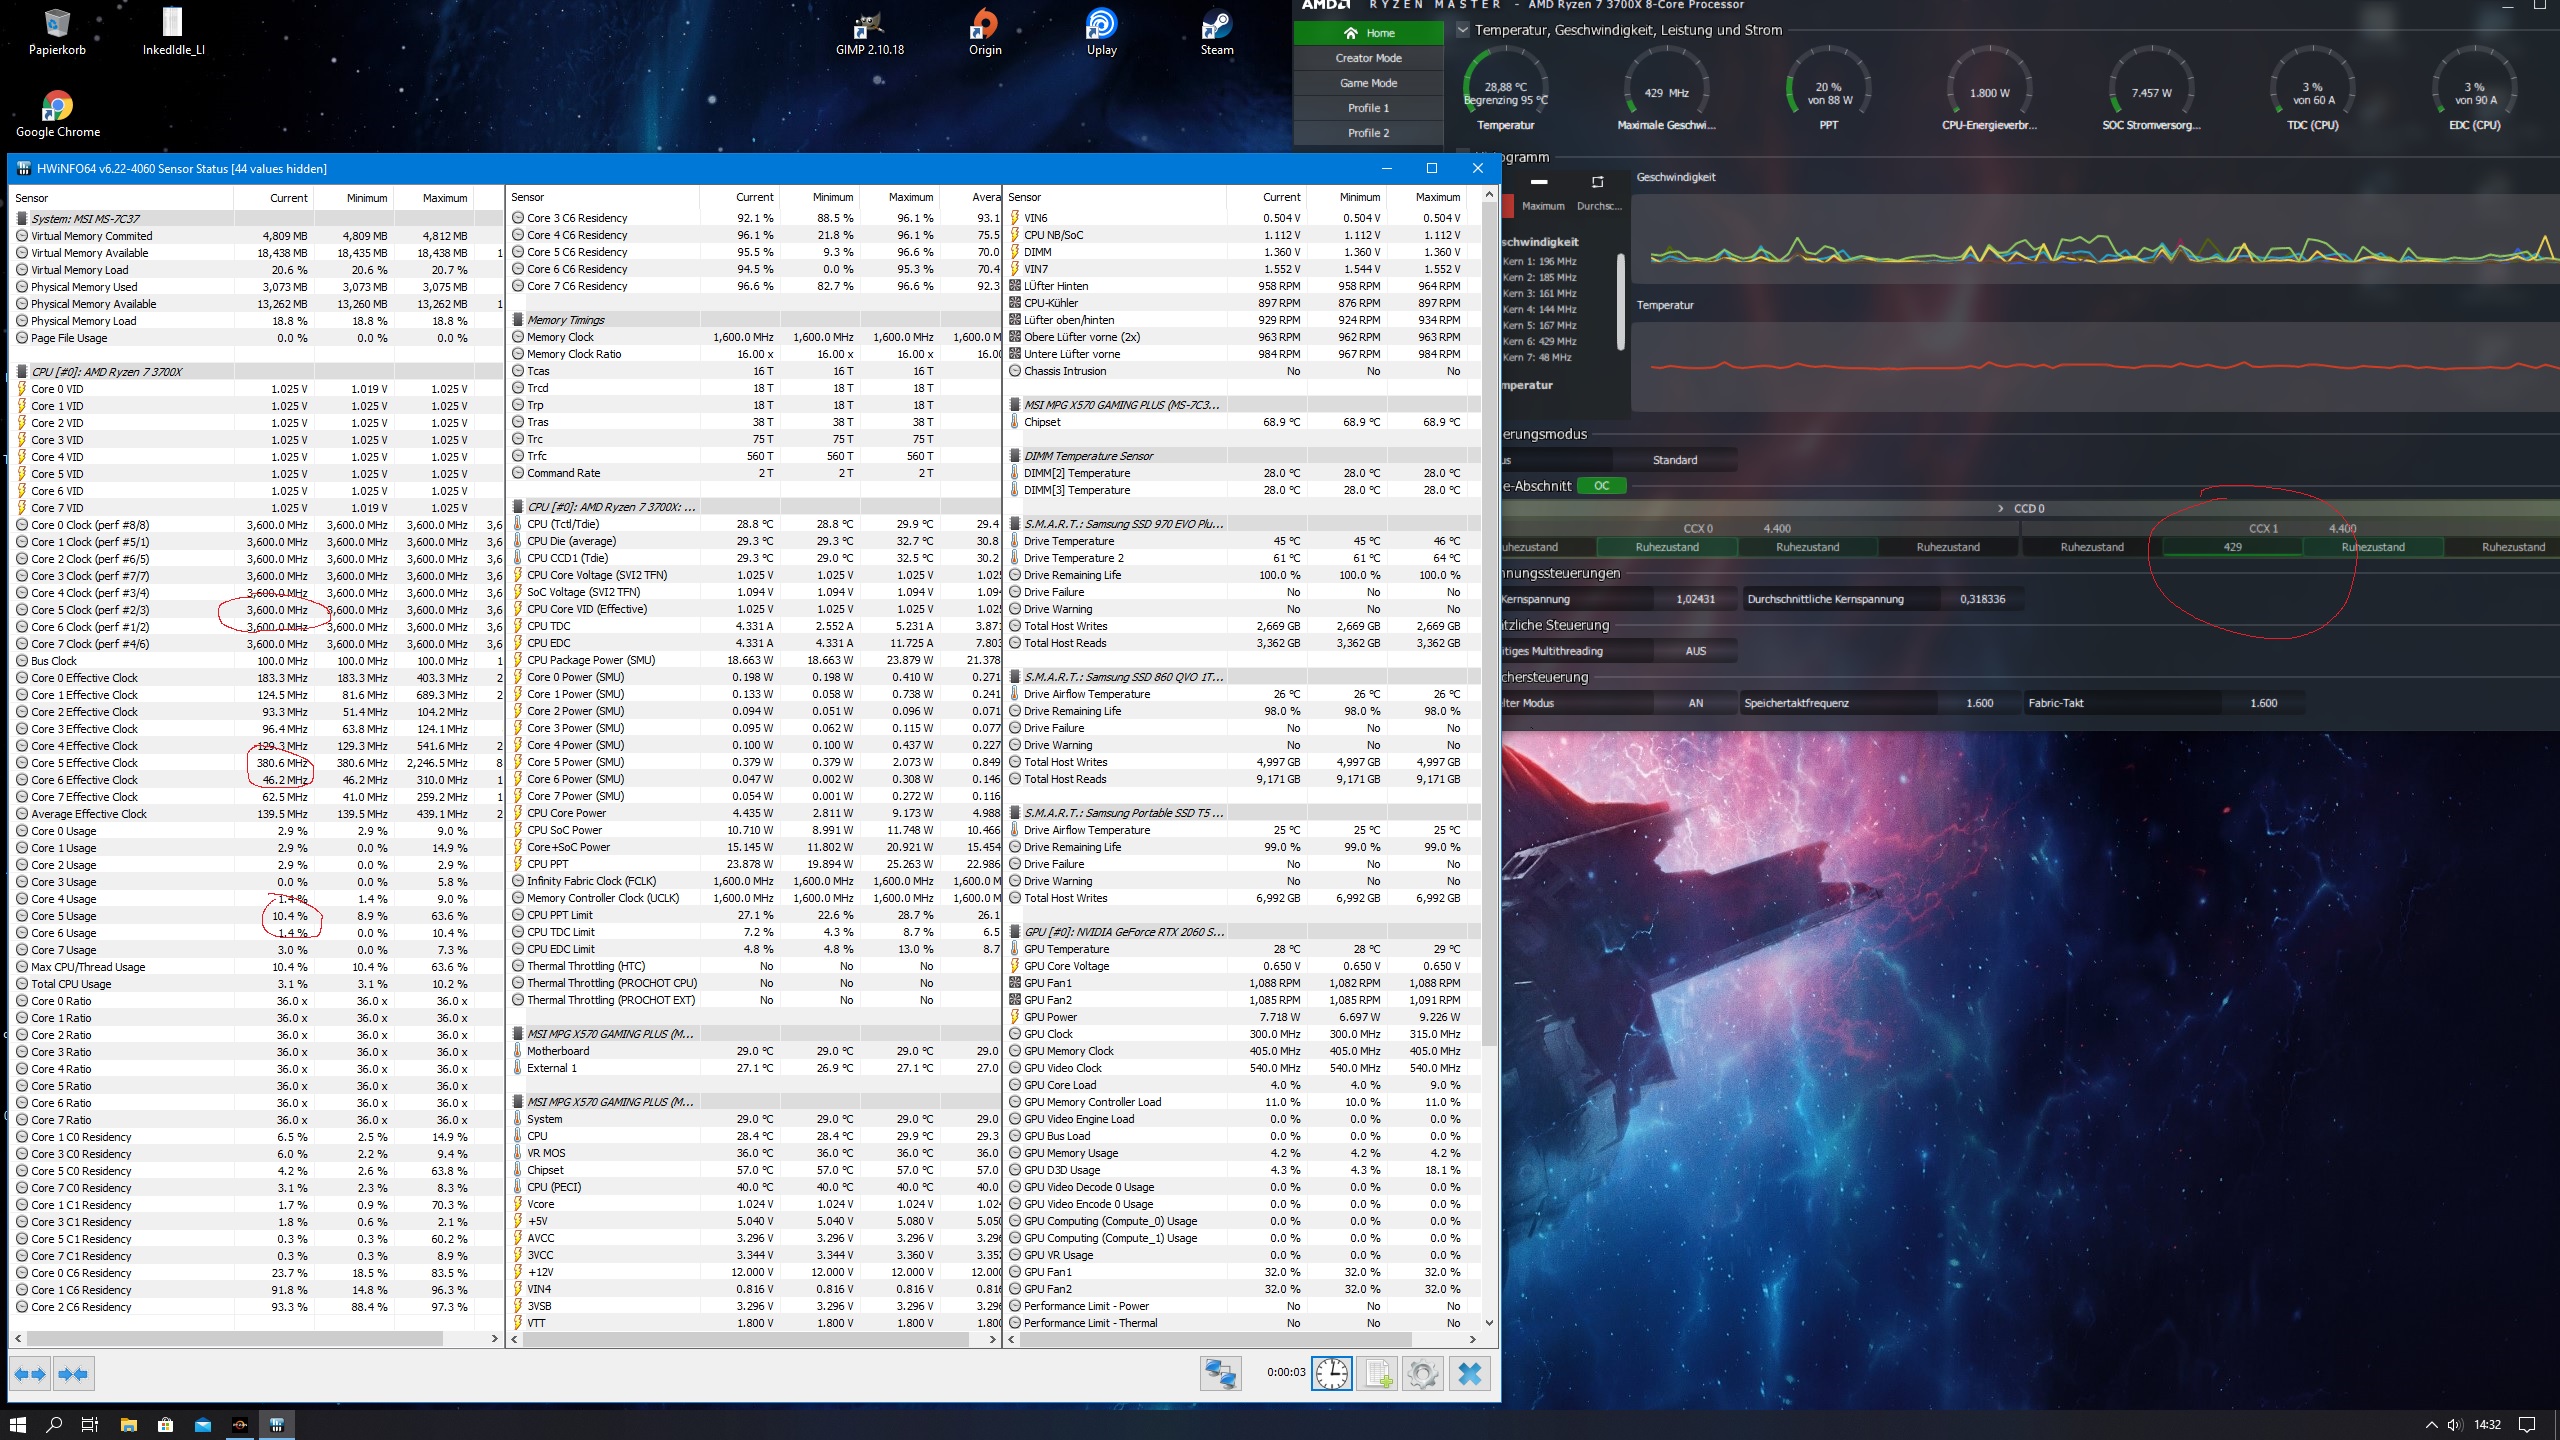Click the log file start icon
This screenshot has height=1440, width=2560.
point(1378,1374)
